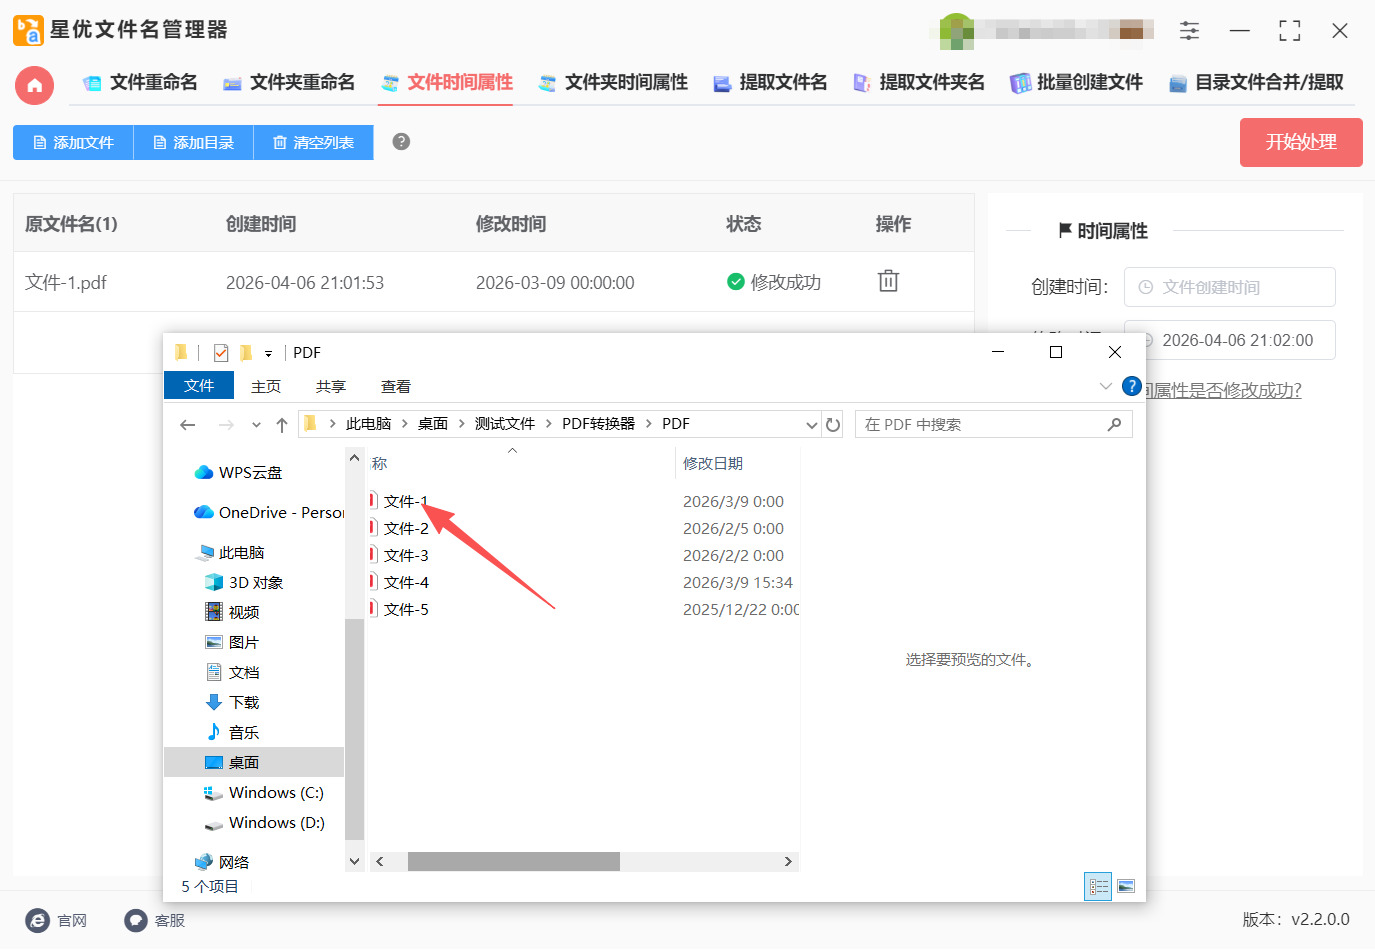This screenshot has width=1375, height=950.
Task: Expand the Explorer ribbon chevron
Action: (x=1105, y=386)
